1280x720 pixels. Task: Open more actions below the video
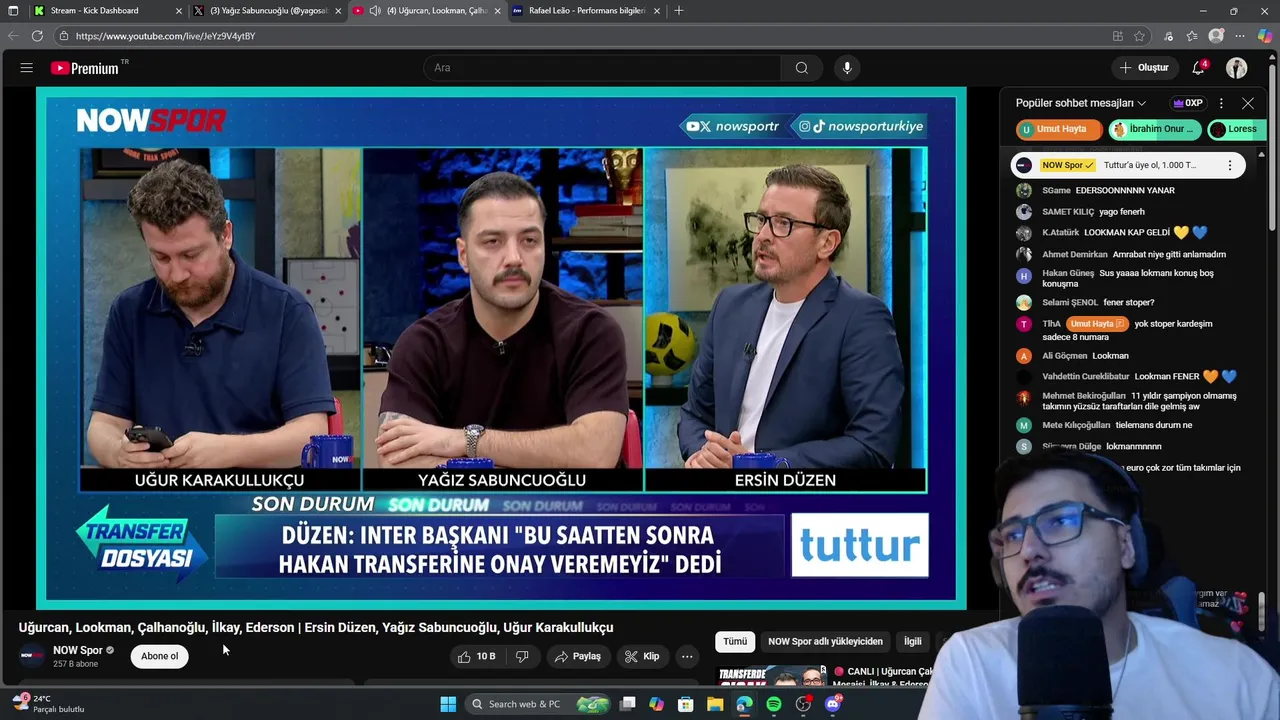(x=687, y=656)
